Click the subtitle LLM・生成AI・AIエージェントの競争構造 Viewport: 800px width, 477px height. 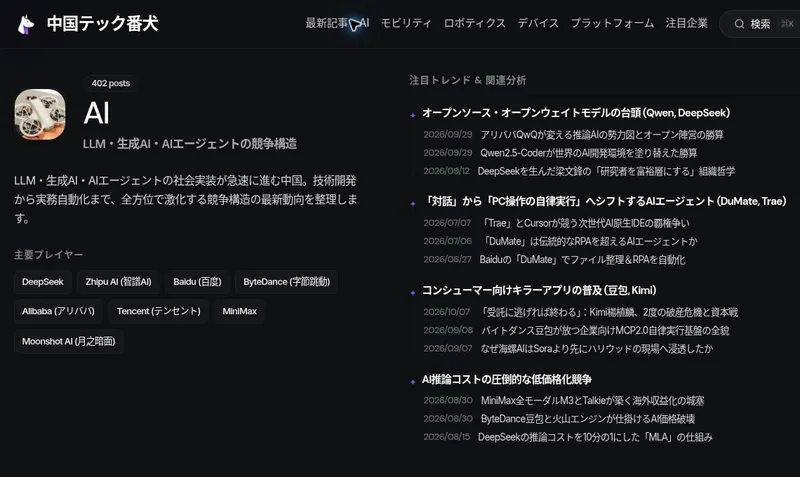[190, 144]
